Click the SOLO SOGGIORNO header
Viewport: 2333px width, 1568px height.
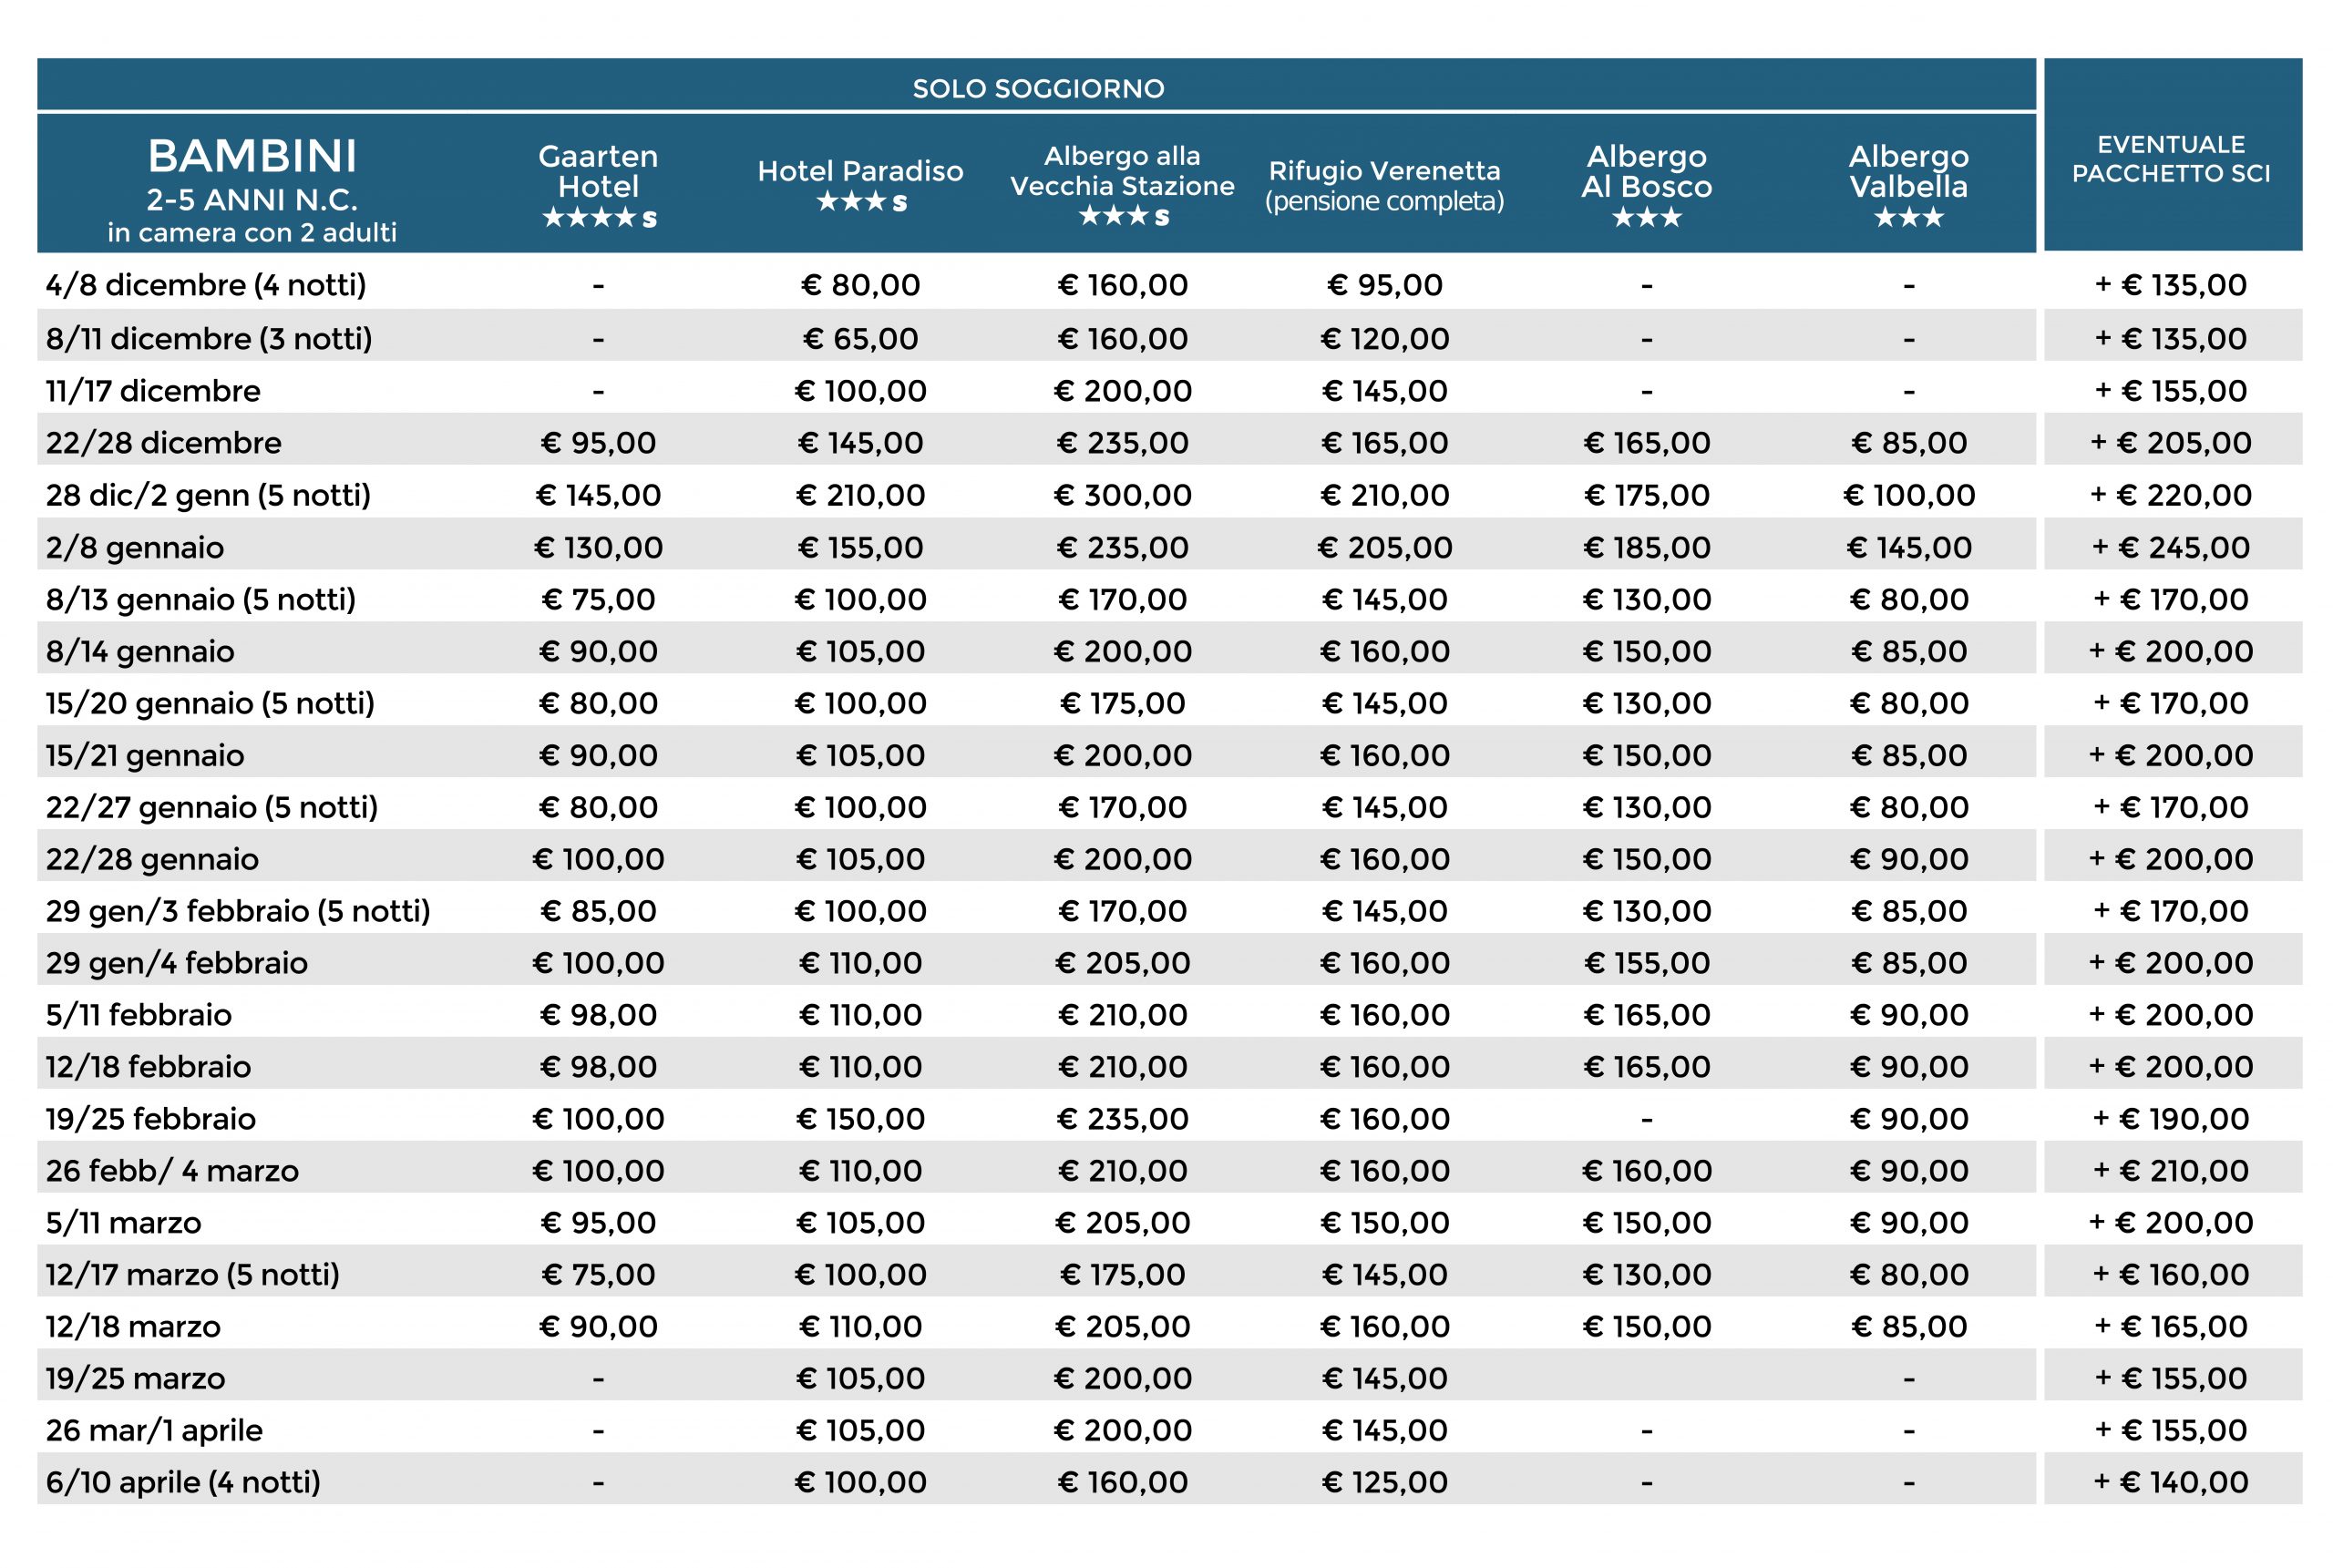[1038, 88]
